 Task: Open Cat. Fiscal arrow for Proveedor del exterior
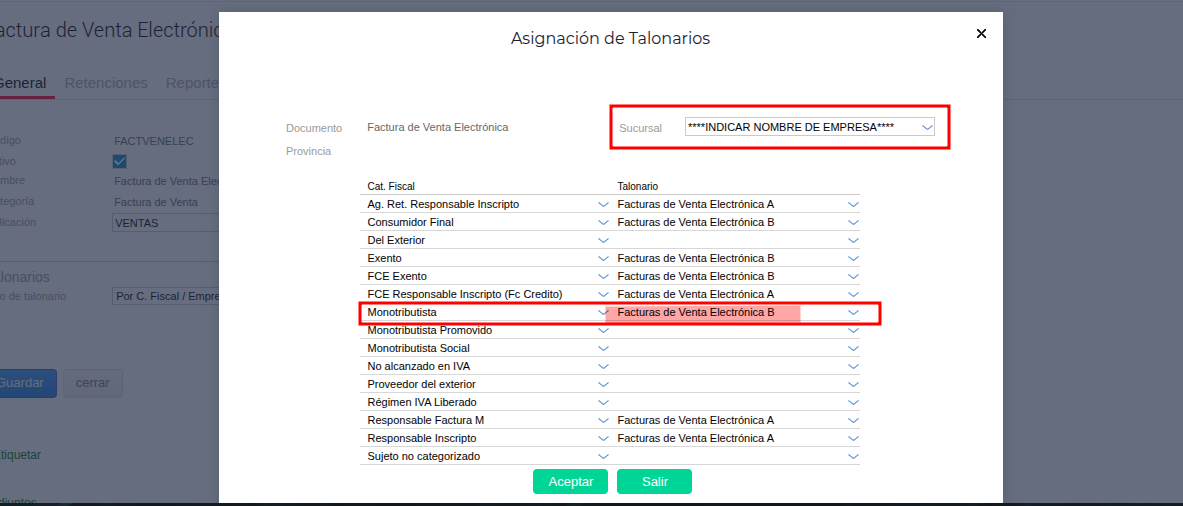pos(603,384)
